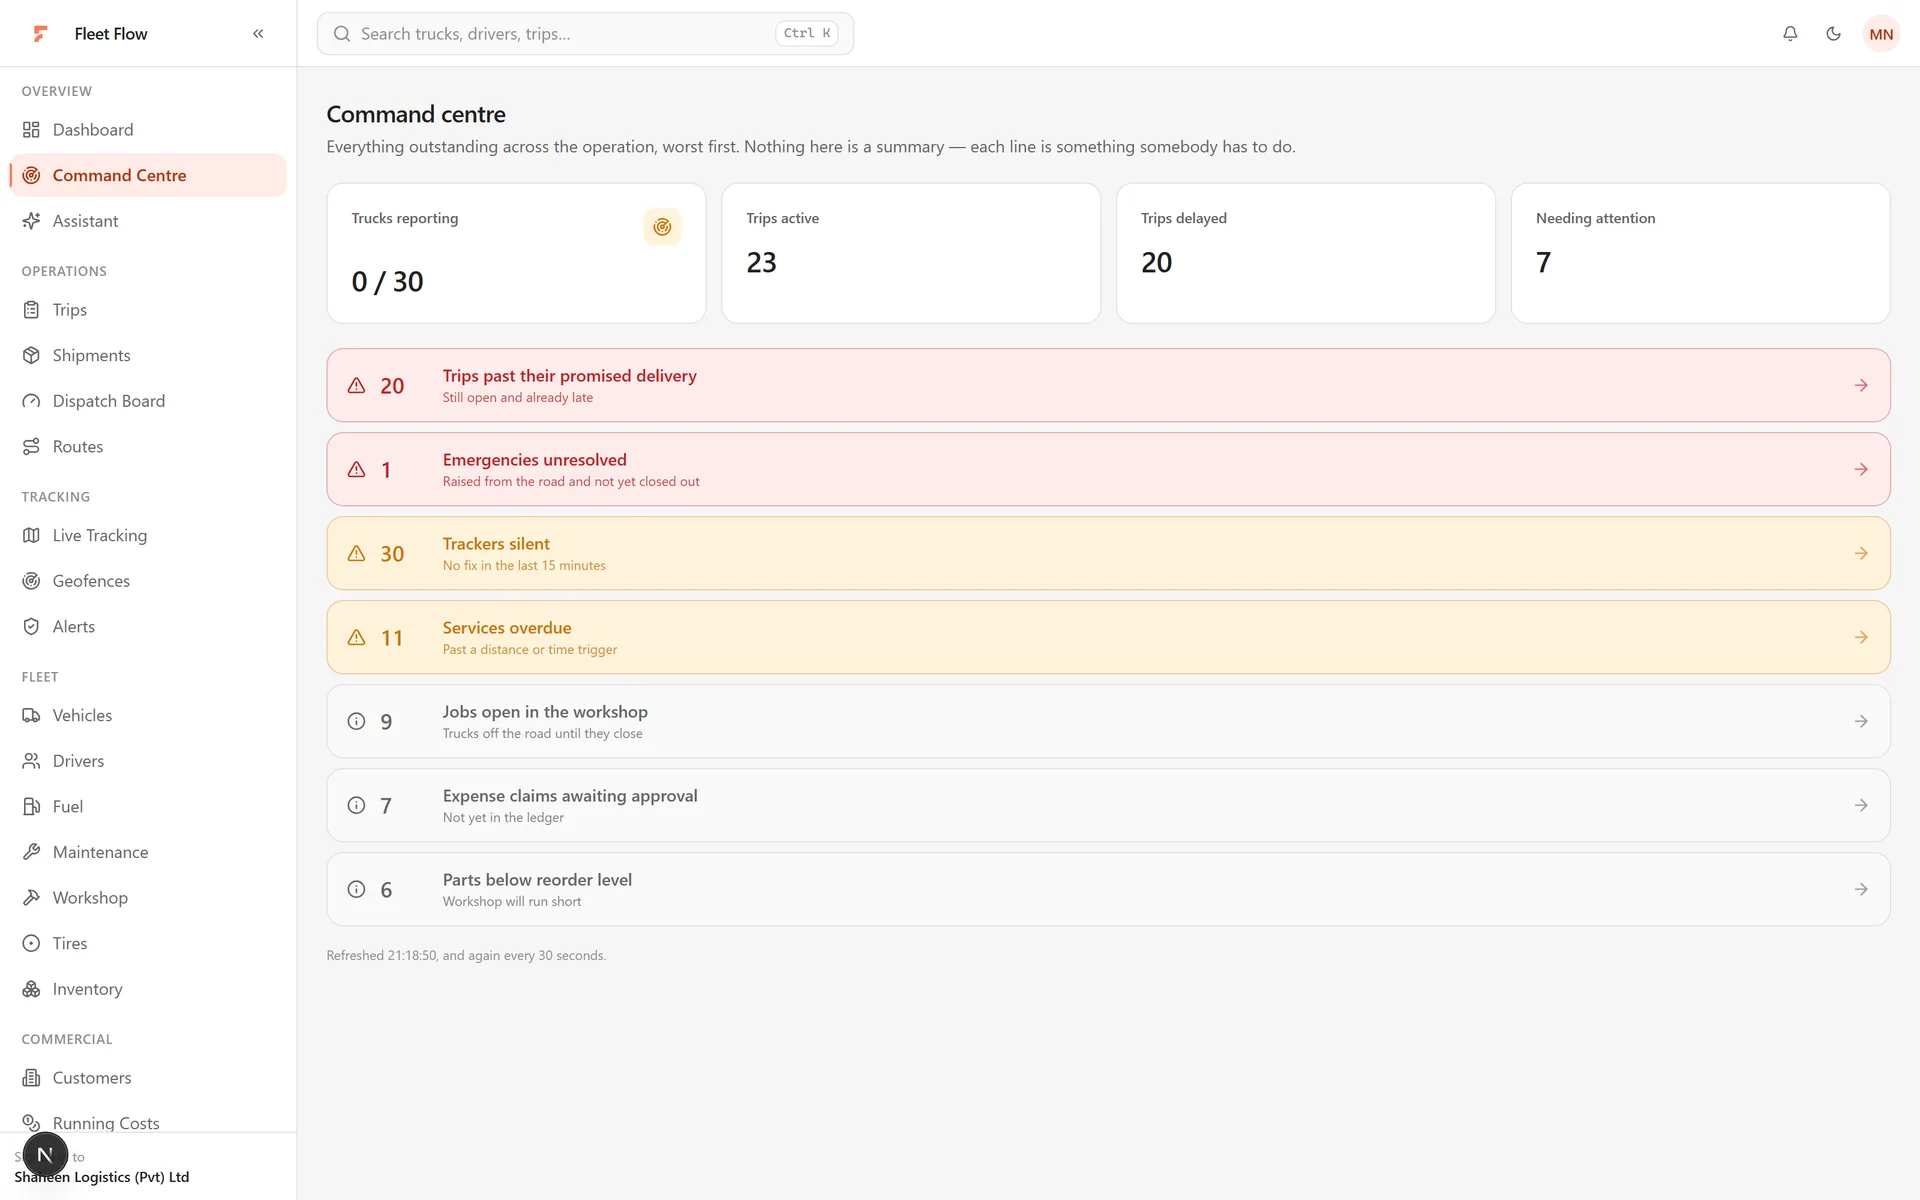
Task: Open the MN user avatar menu
Action: [1881, 34]
